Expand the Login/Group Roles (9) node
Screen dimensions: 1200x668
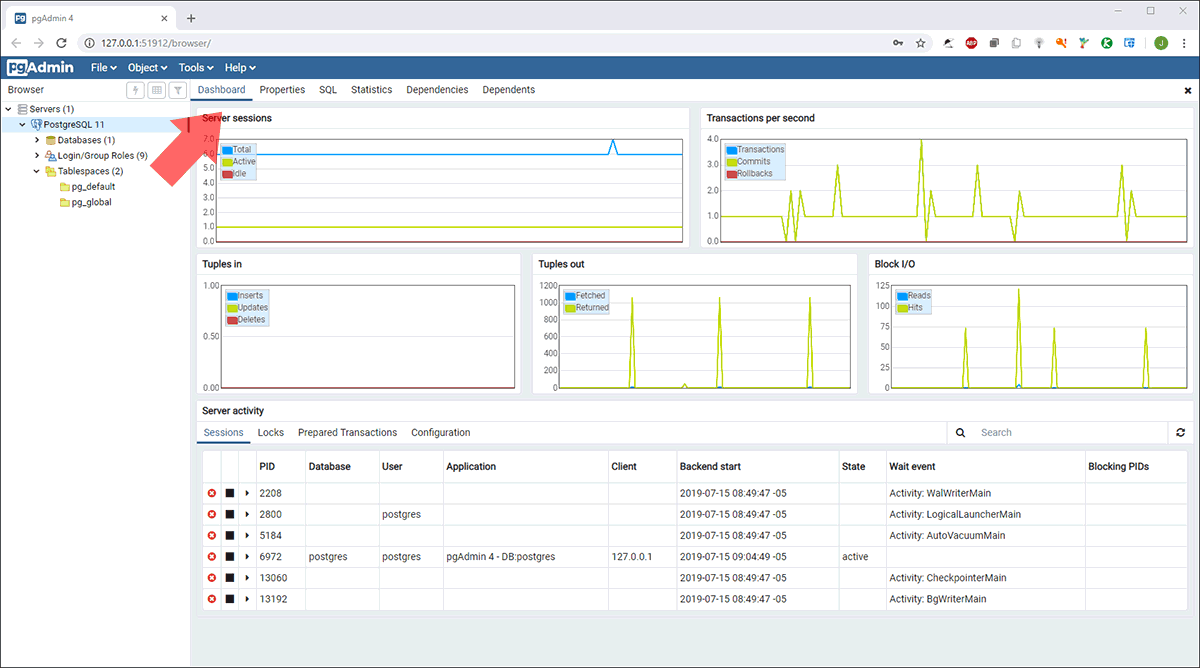37,156
